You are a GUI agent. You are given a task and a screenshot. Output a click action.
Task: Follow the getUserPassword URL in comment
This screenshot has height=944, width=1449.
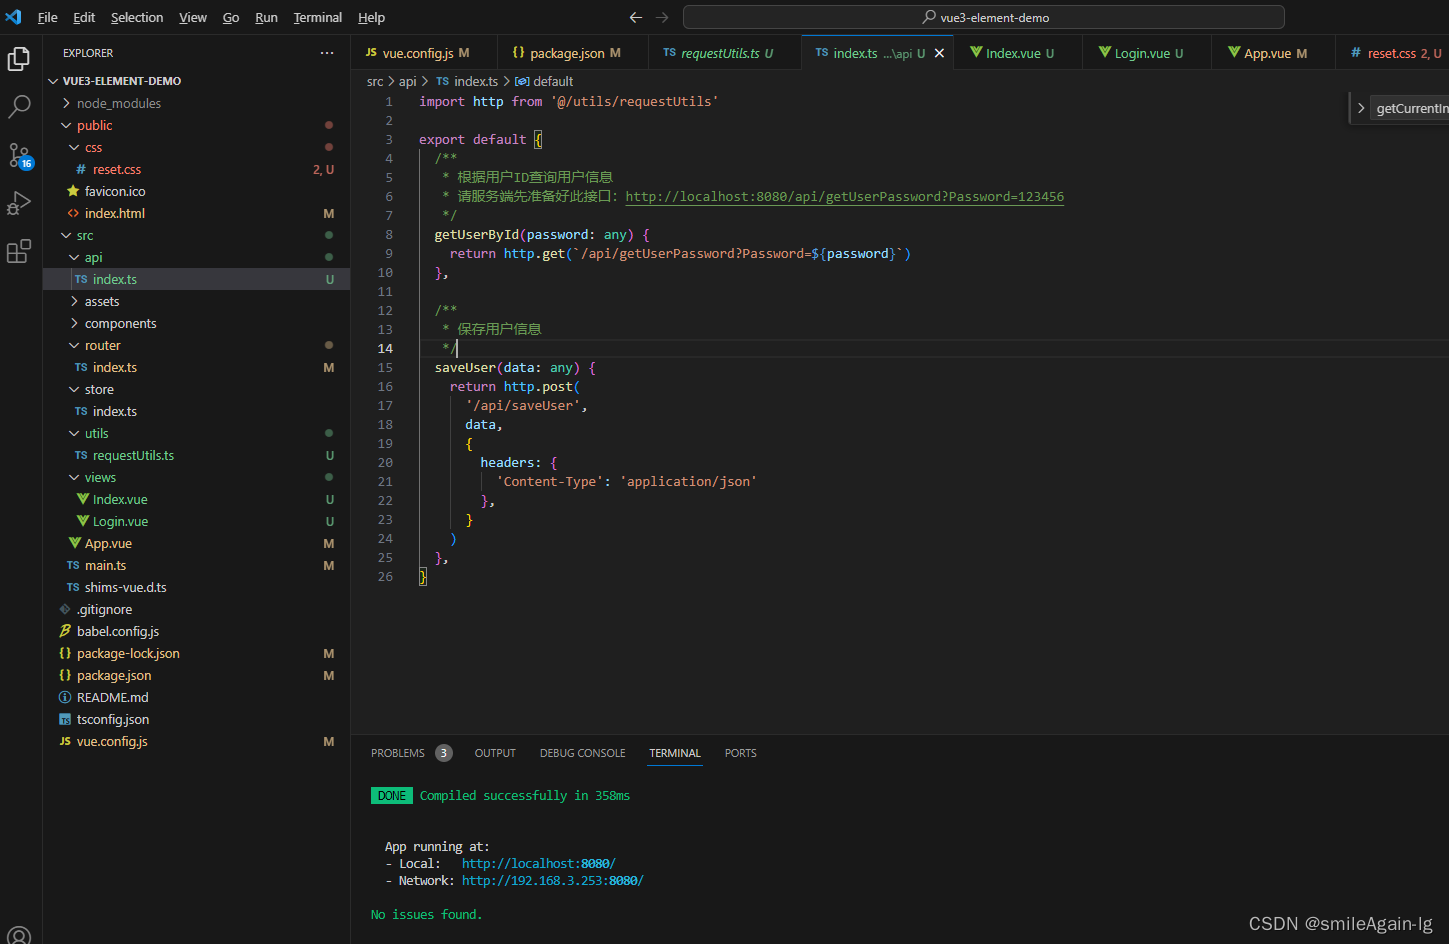click(x=845, y=197)
